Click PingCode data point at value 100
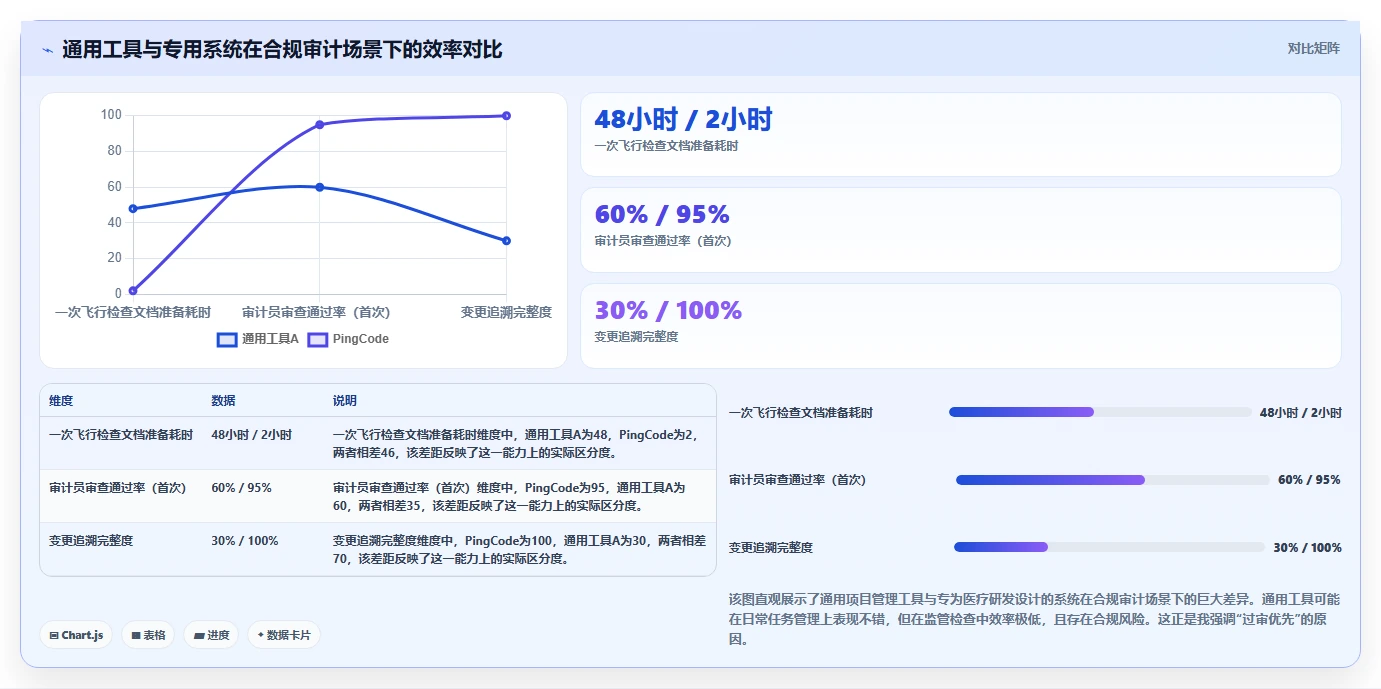This screenshot has height=689, width=1381. tap(507, 116)
